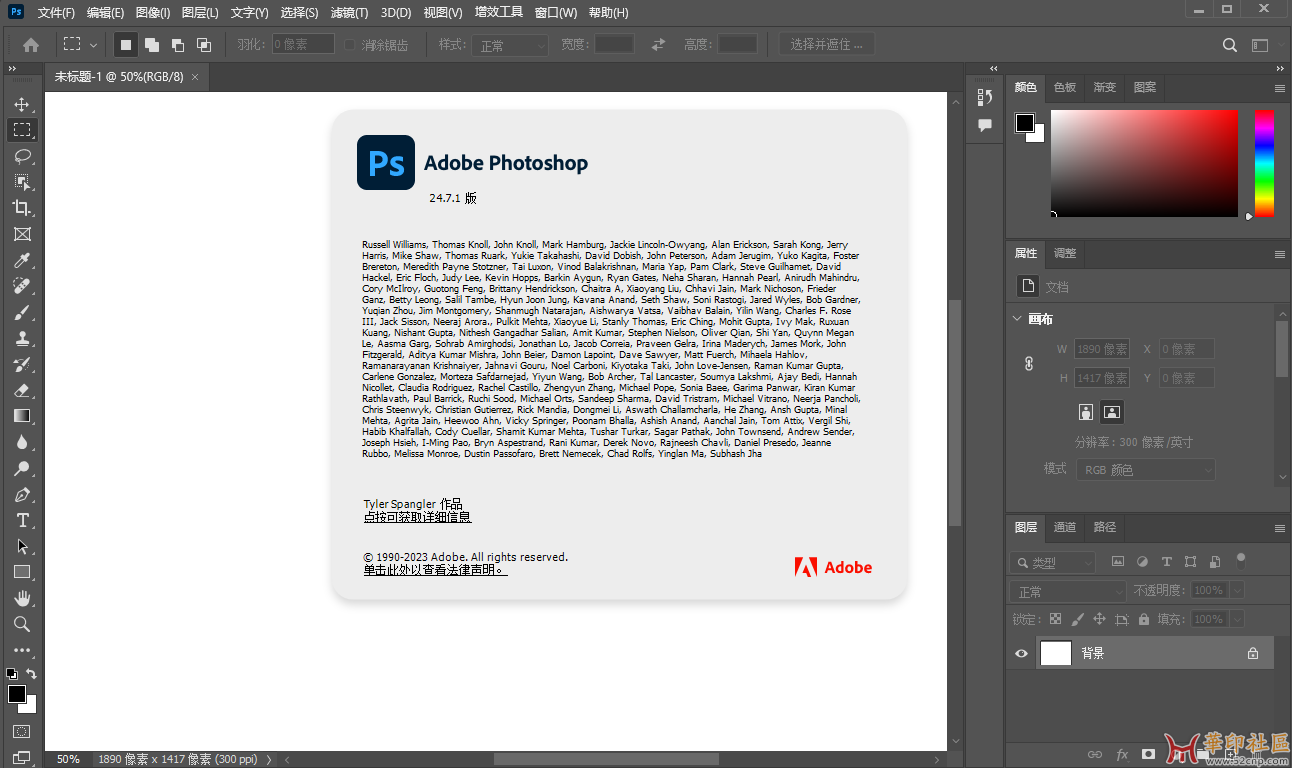Select the Clone Stamp tool
Screen dimensions: 1292x768
pos(22,338)
